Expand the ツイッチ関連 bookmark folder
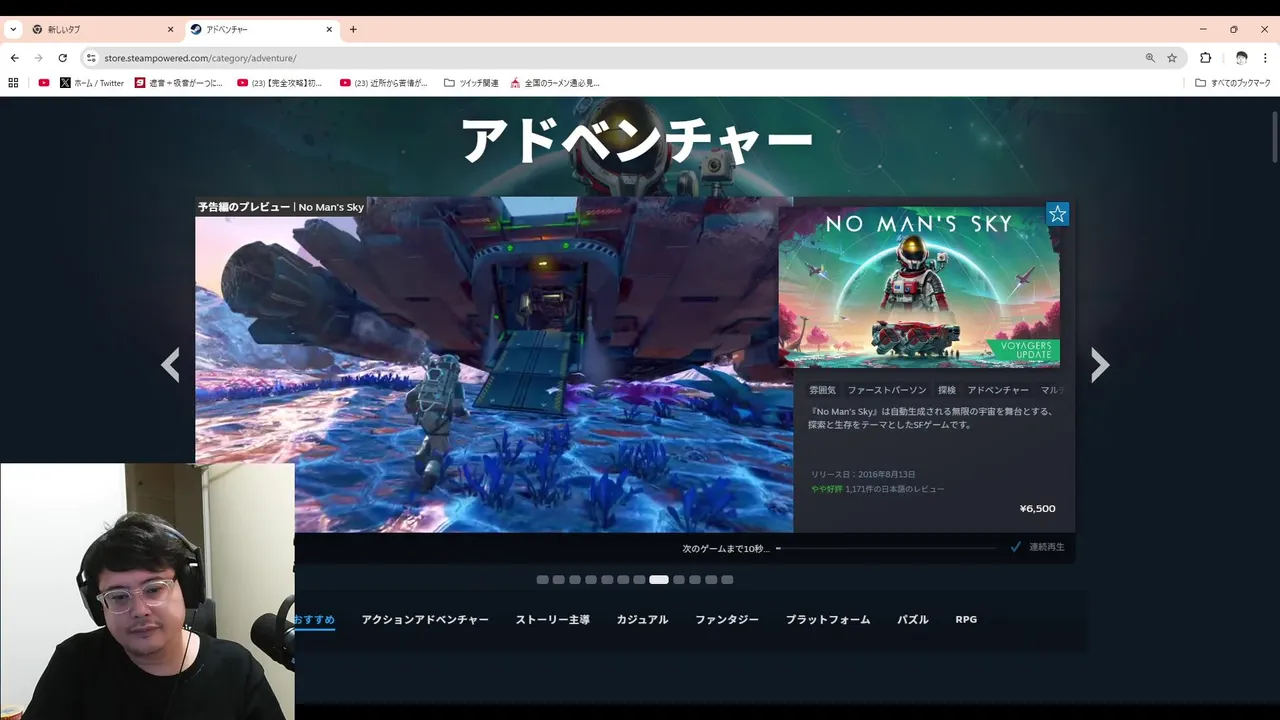The image size is (1280, 720). pyautogui.click(x=471, y=83)
